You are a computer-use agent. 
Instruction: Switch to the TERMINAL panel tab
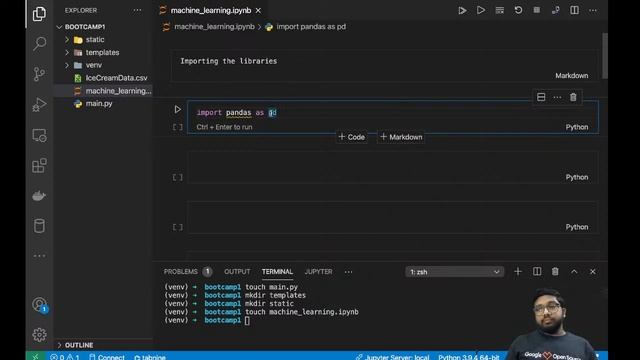pyautogui.click(x=277, y=271)
